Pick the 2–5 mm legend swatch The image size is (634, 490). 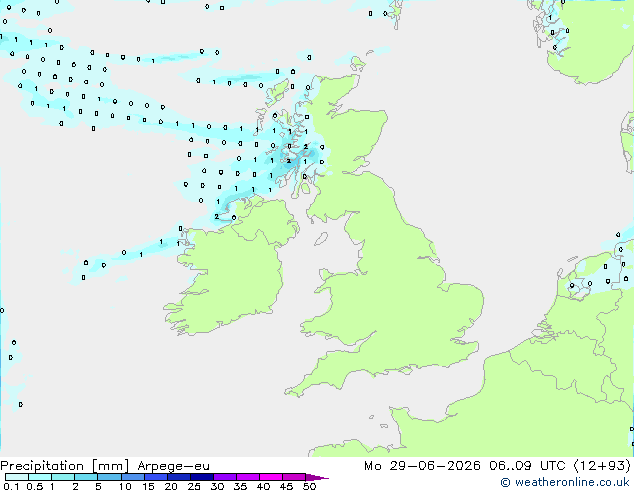(86, 477)
